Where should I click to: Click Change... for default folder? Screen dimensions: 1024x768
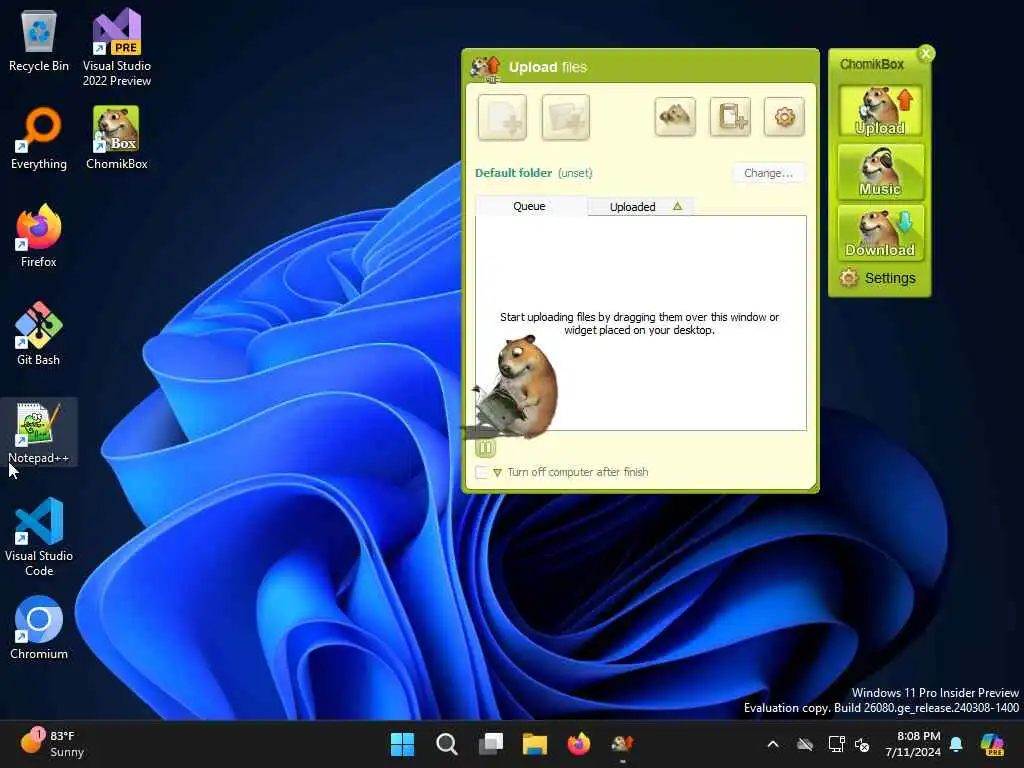click(x=768, y=173)
